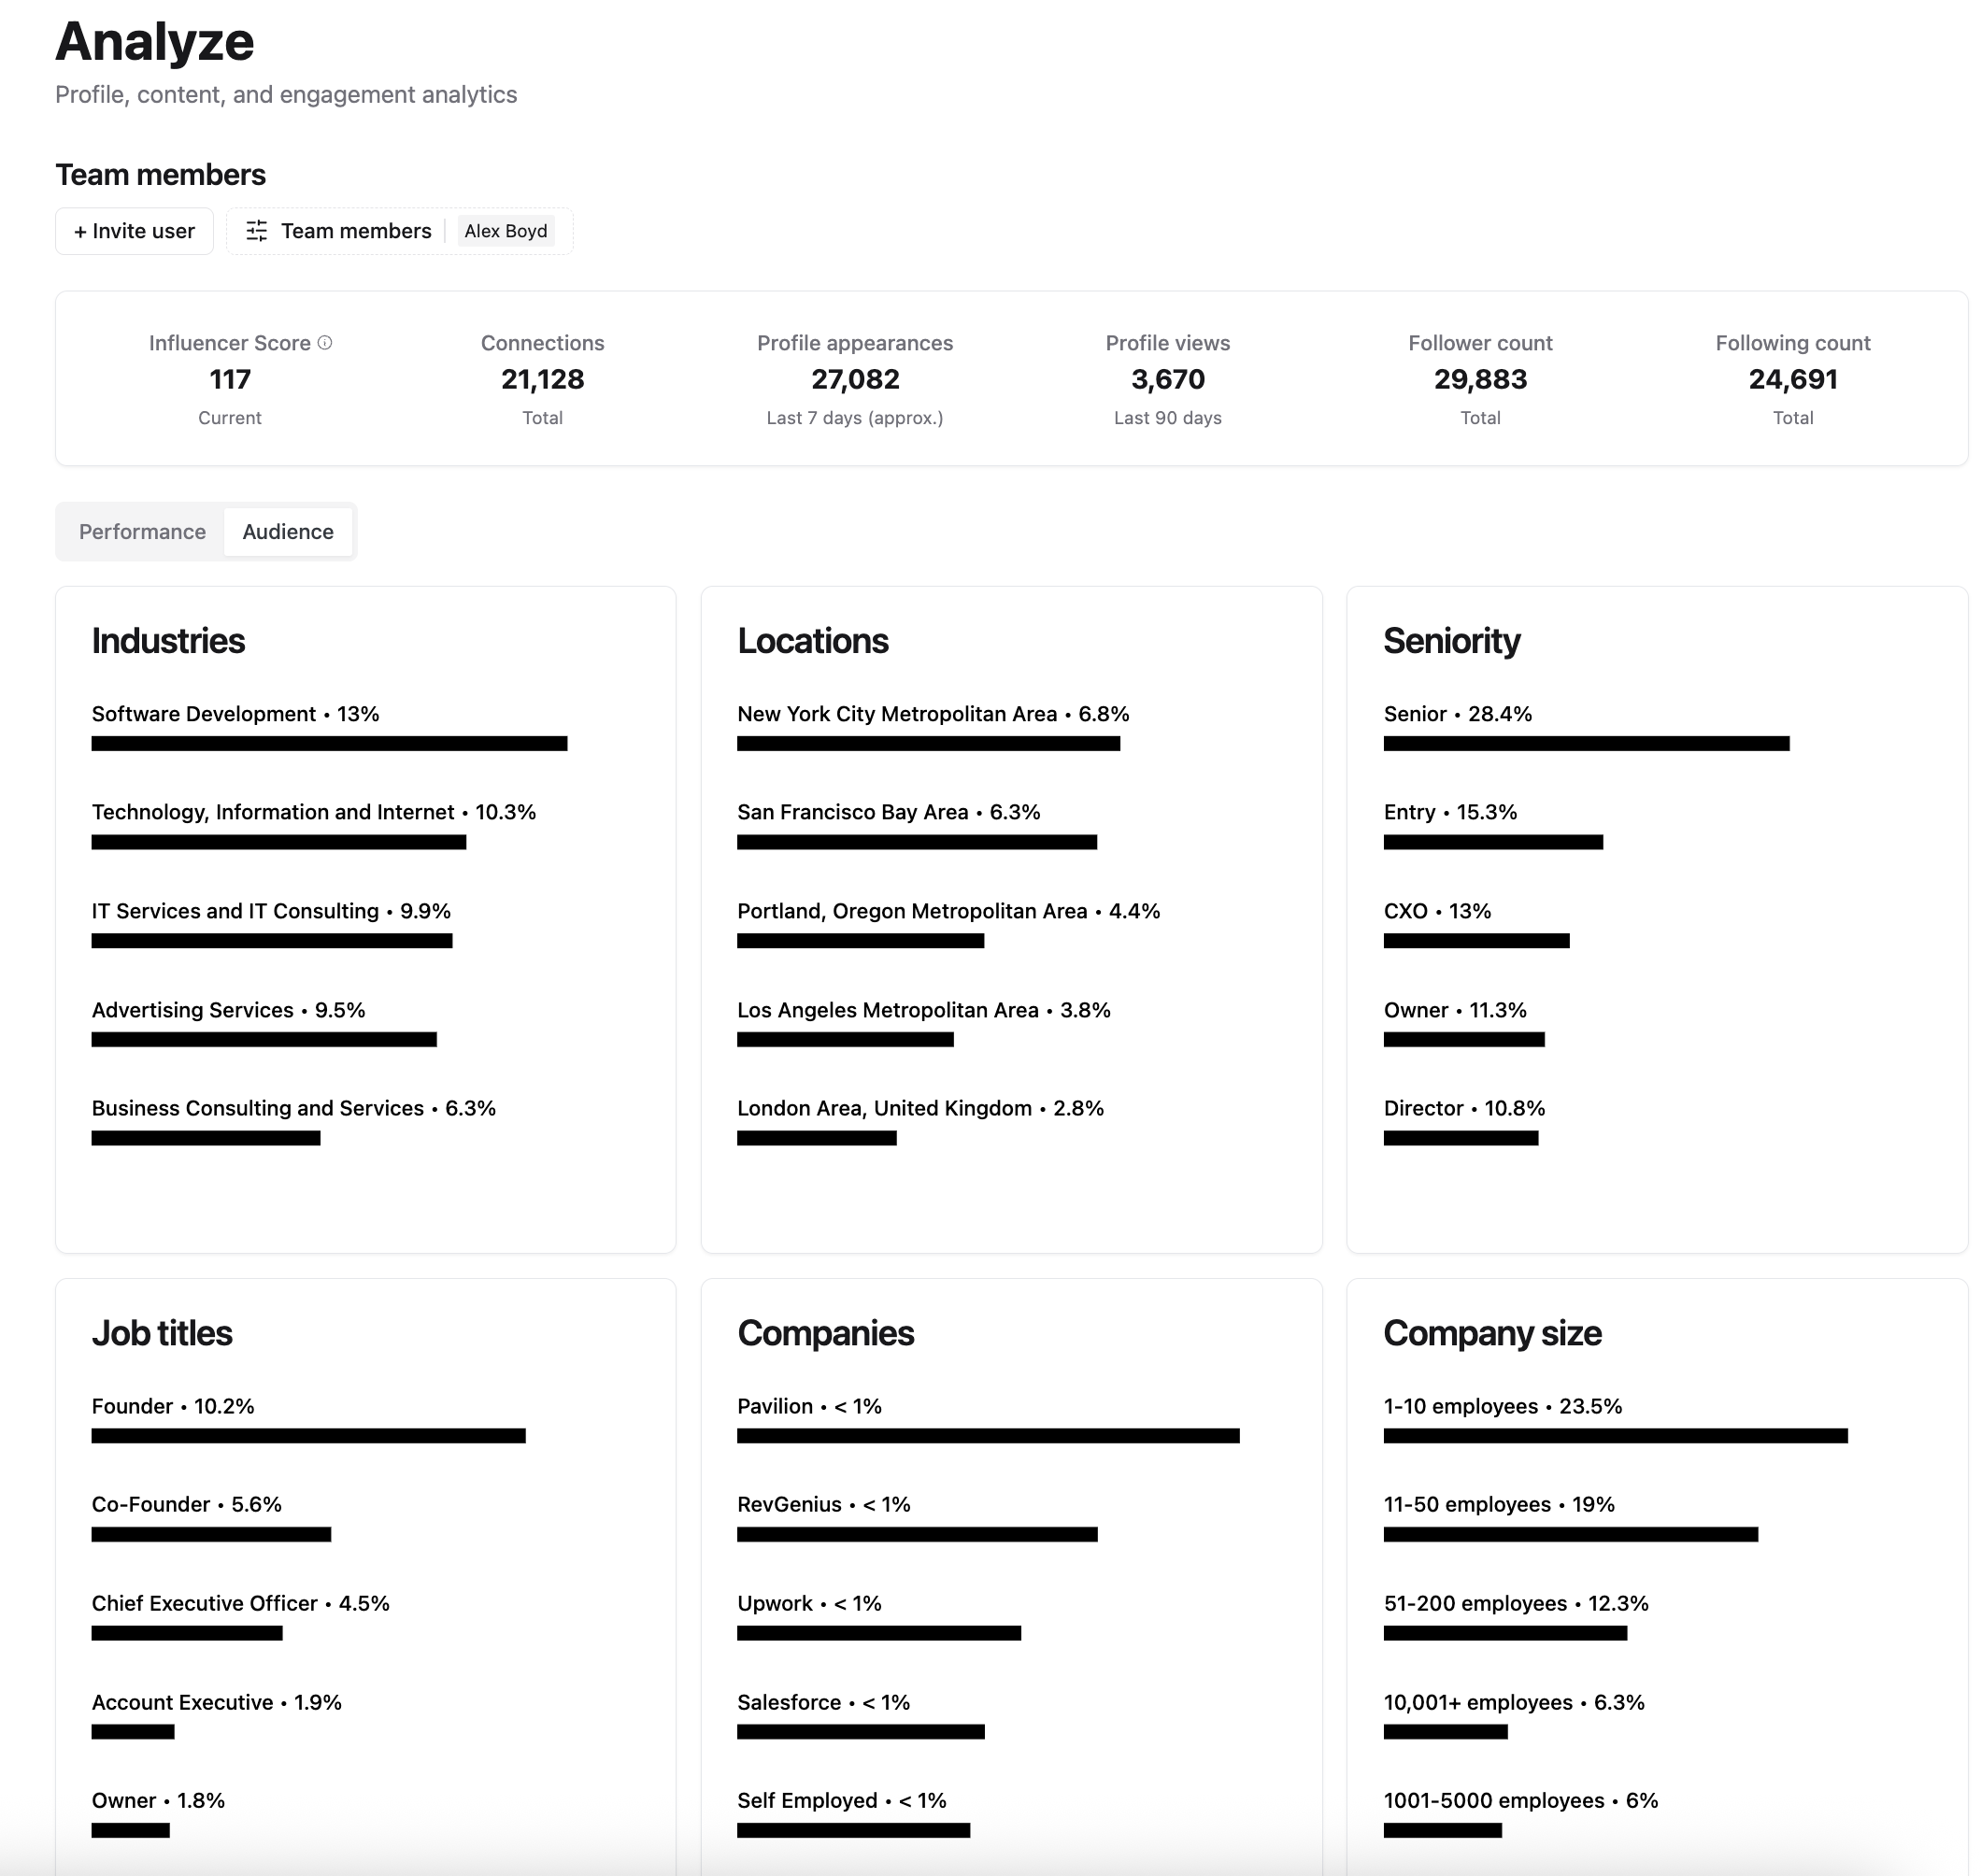Select the Alex Boyd member chip
1981x1876 pixels.
pyautogui.click(x=506, y=231)
